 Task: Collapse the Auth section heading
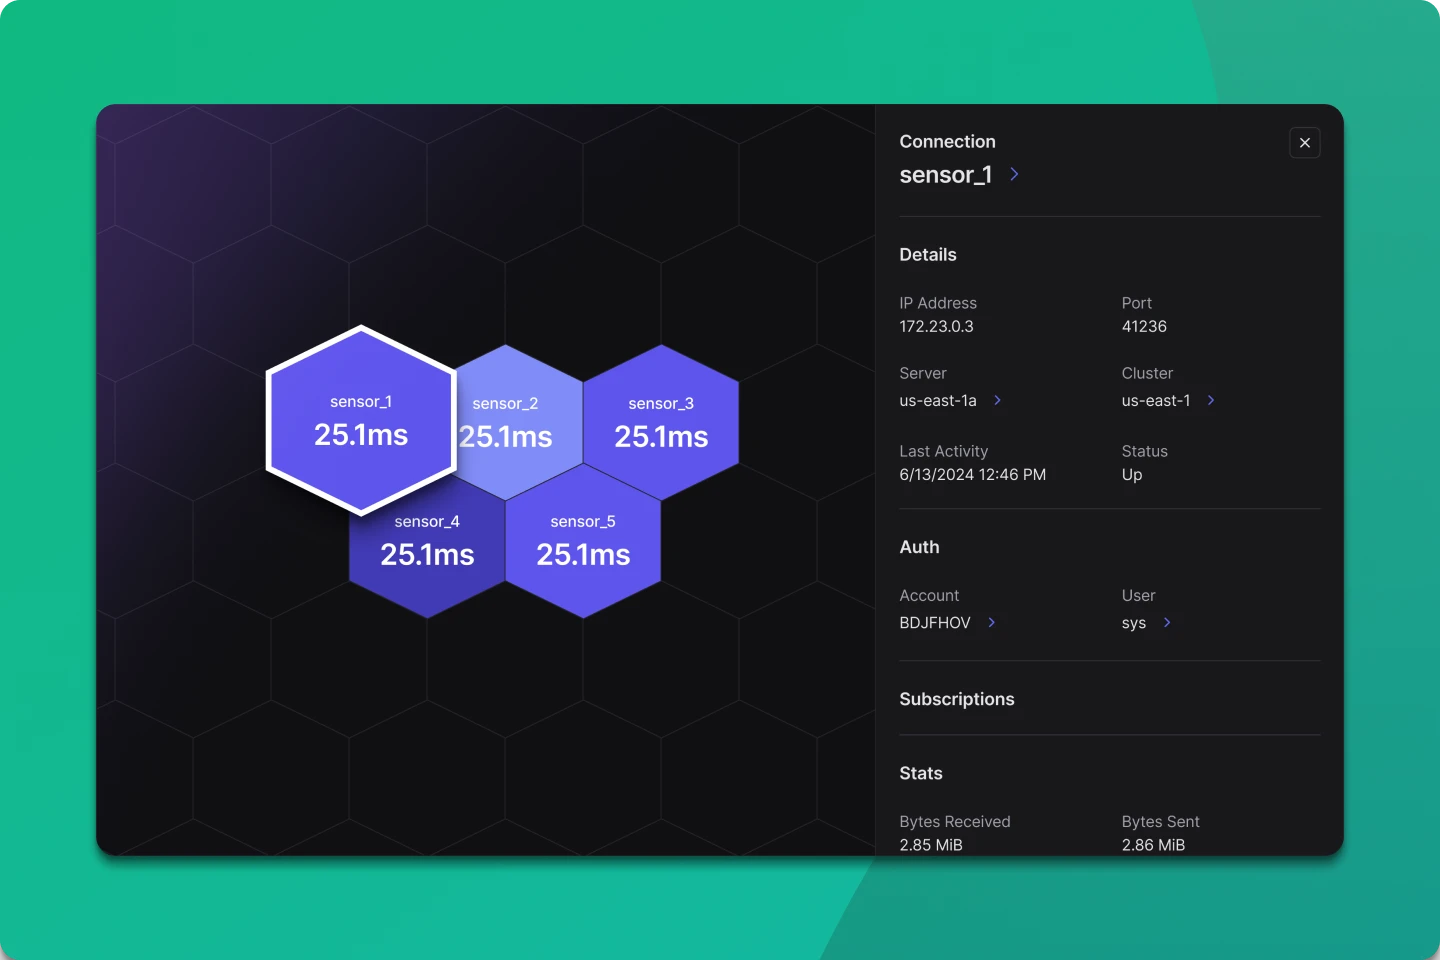919,547
